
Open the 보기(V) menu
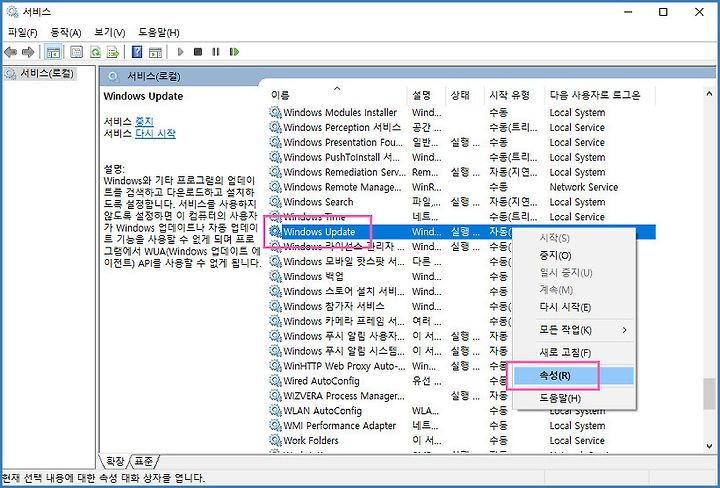pyautogui.click(x=110, y=33)
